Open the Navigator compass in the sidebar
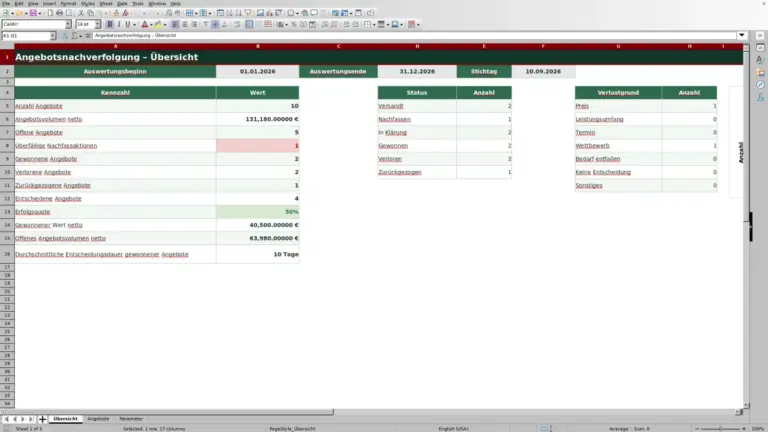 coord(760,85)
